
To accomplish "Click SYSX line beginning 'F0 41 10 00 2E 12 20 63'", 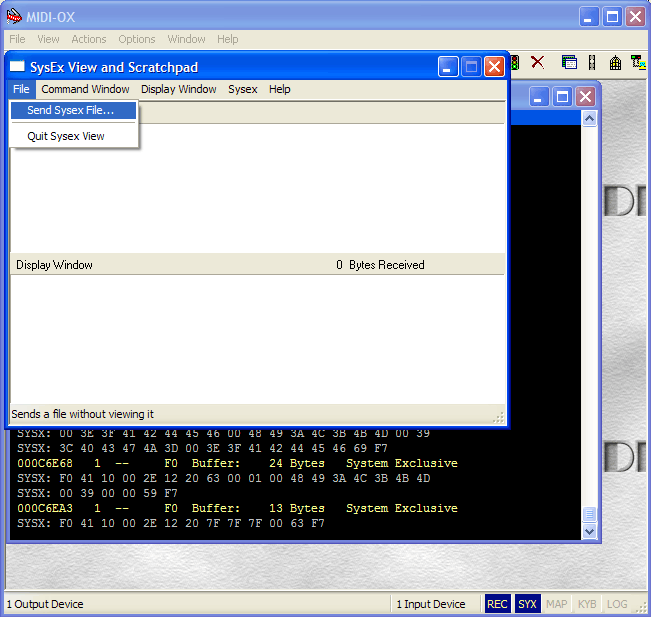I will 223,478.
